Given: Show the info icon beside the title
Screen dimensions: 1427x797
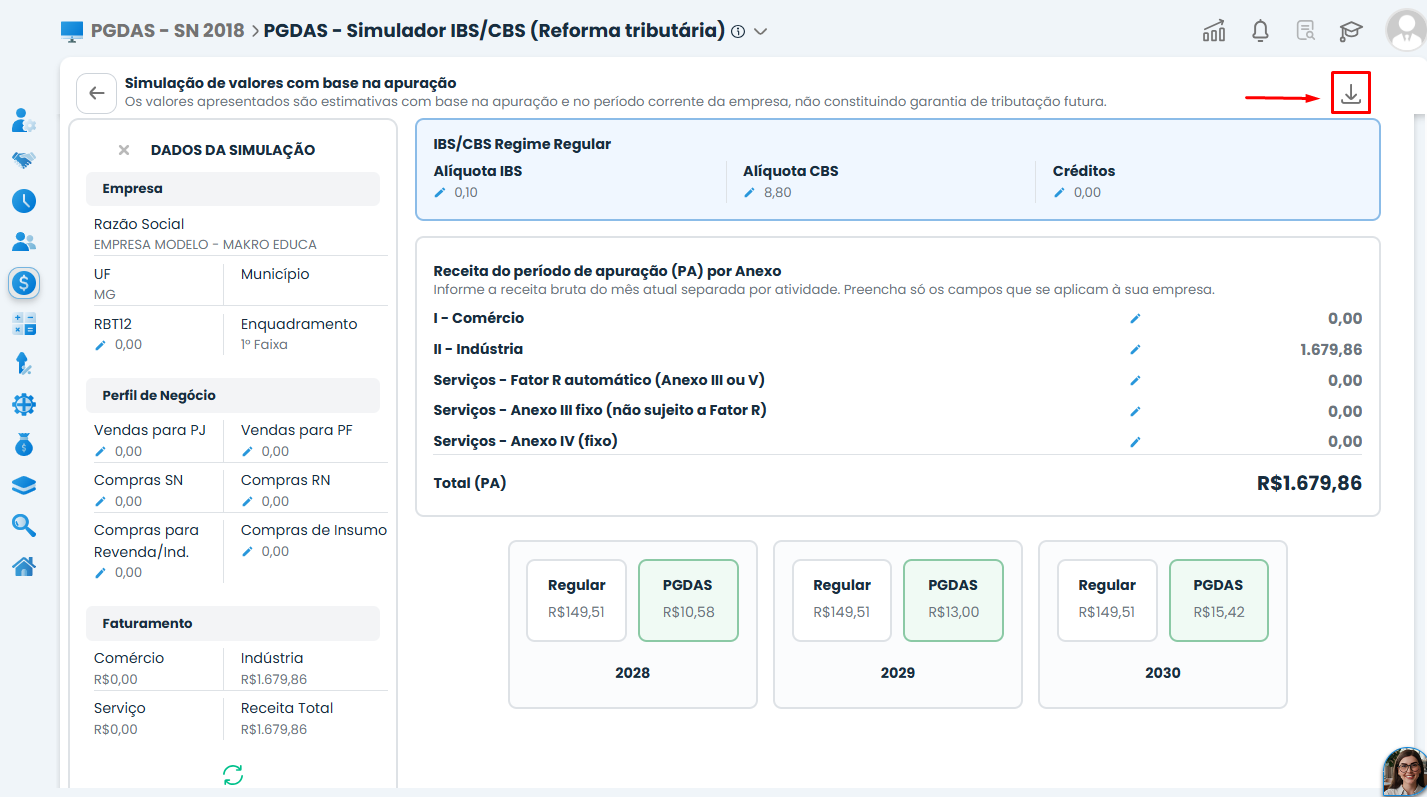Looking at the screenshot, I should 738,32.
